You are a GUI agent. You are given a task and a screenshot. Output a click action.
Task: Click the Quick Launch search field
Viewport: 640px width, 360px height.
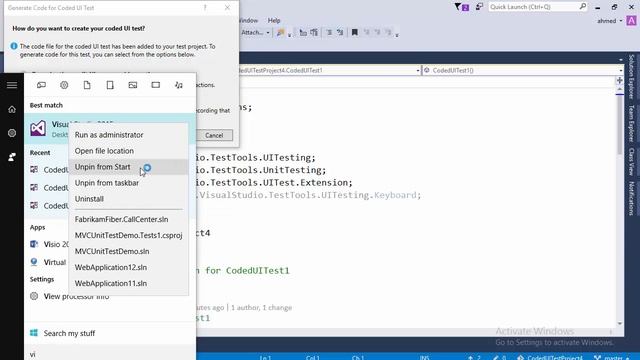[x=537, y=7]
